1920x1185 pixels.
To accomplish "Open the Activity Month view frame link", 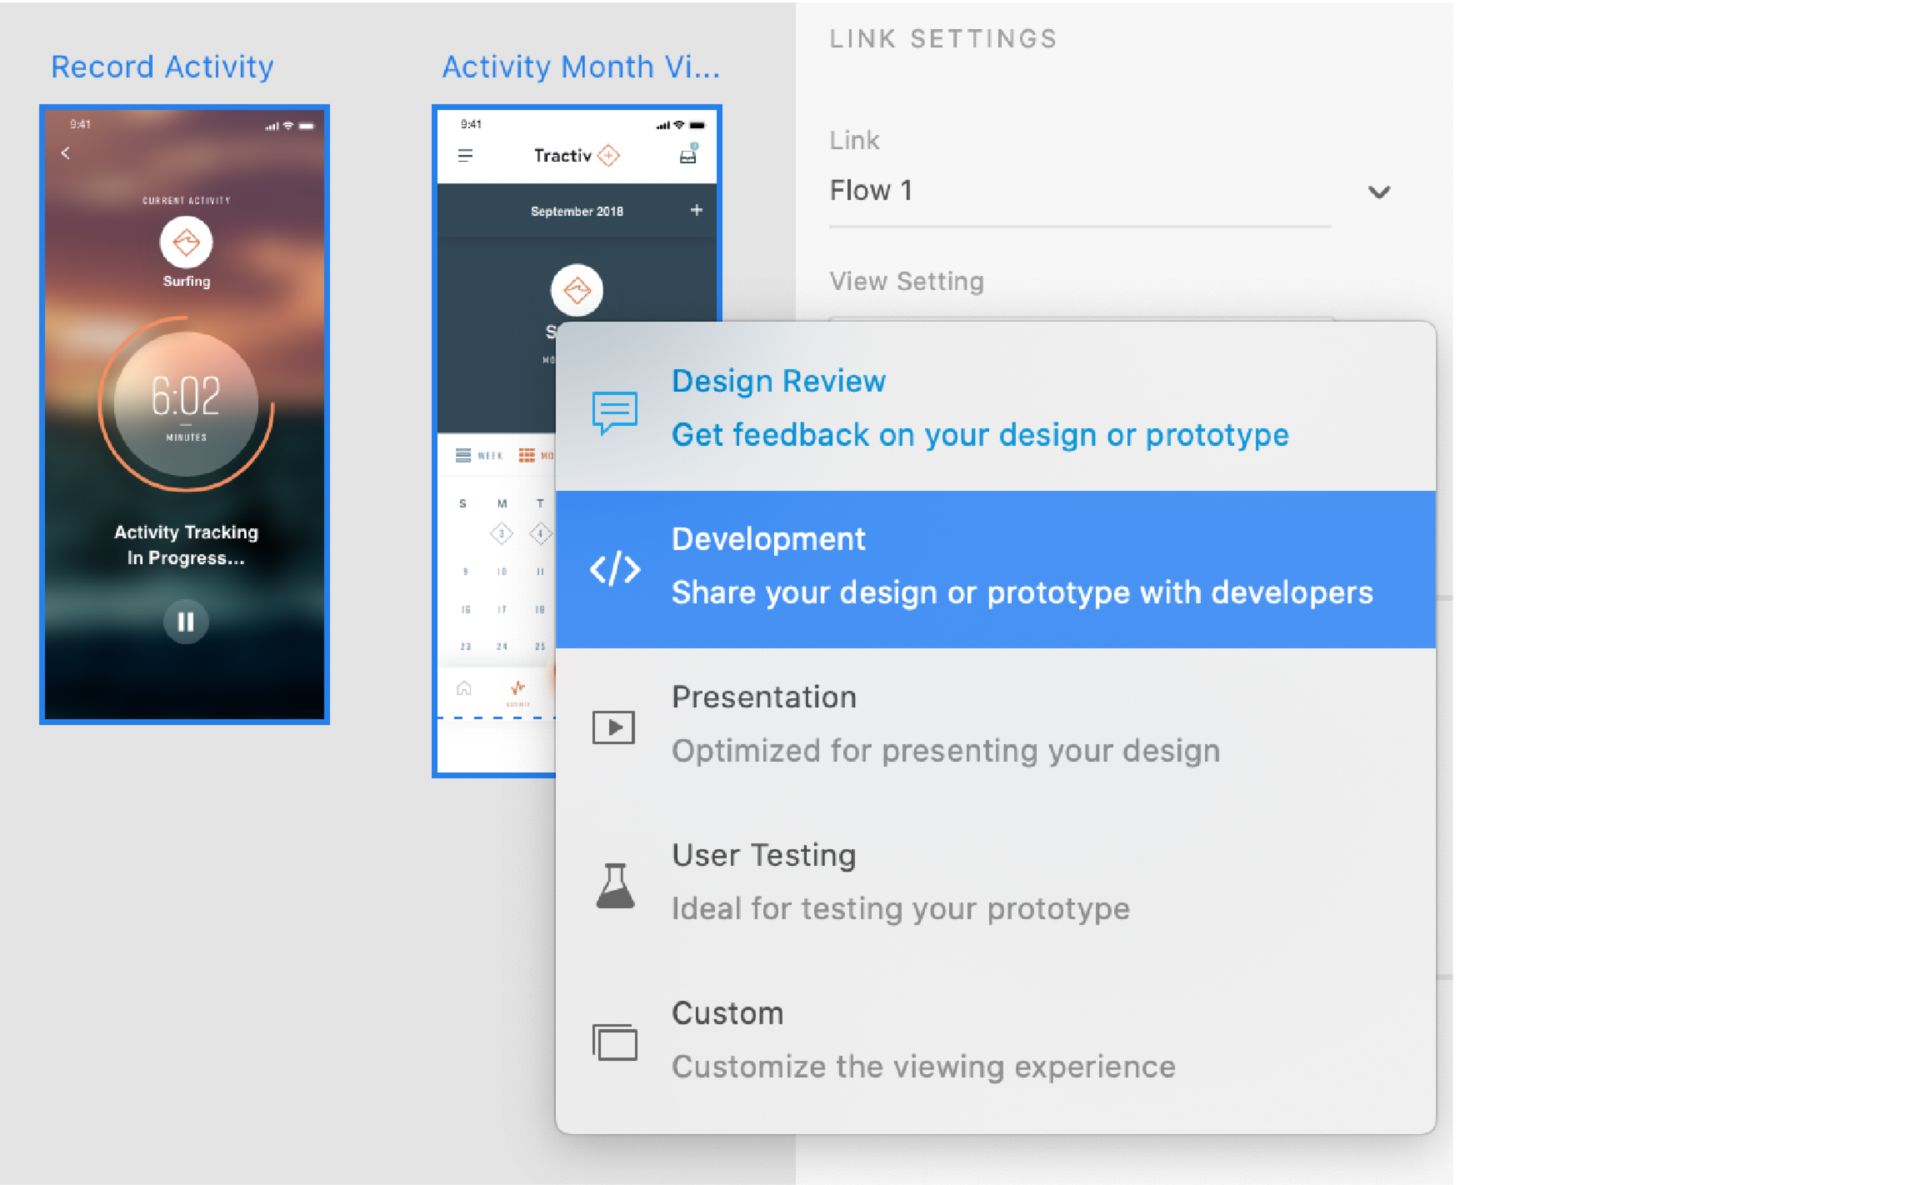I will 580,66.
